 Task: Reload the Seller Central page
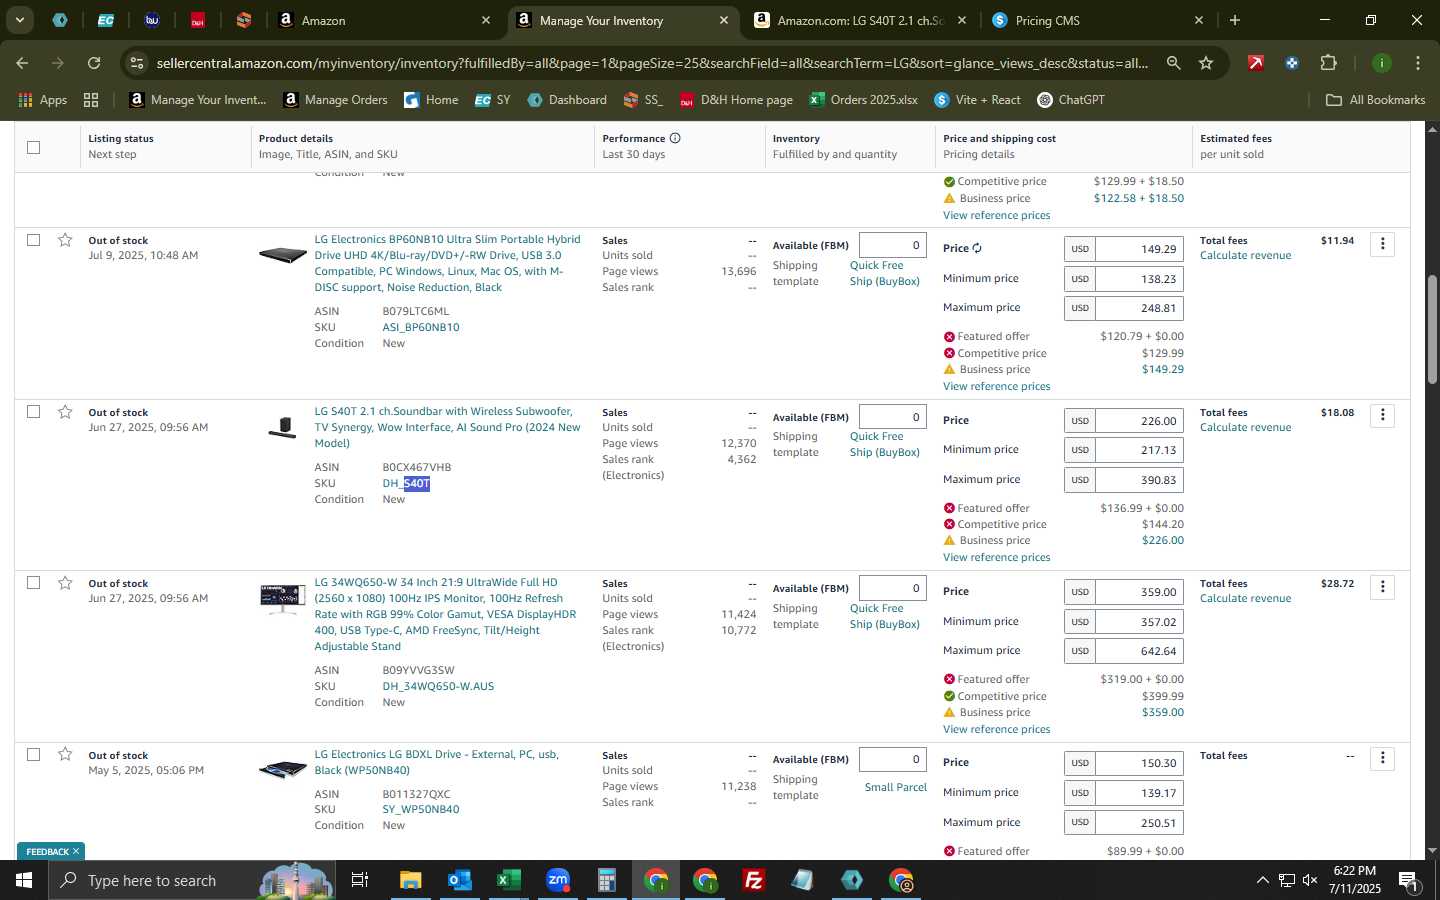94,63
